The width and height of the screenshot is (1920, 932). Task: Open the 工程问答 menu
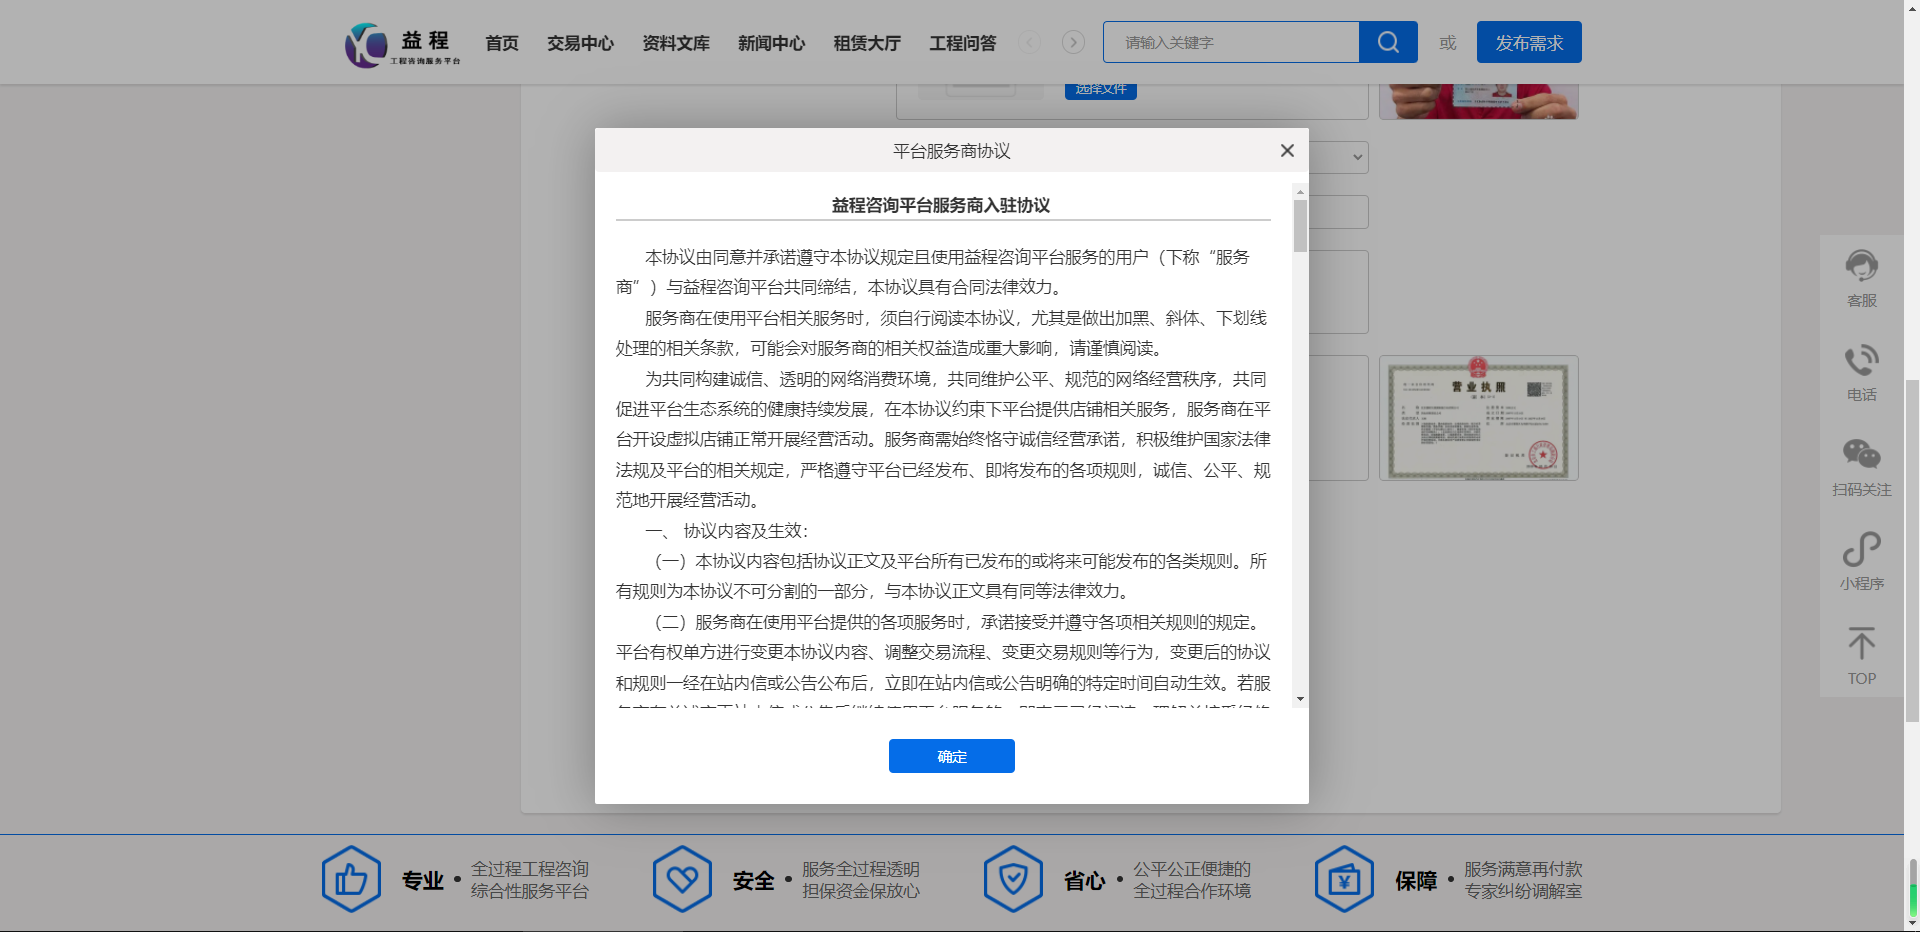963,43
